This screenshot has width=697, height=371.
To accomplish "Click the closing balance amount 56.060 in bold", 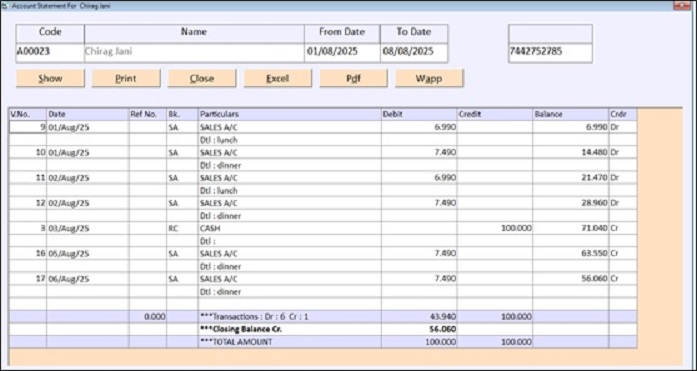I will 419,330.
